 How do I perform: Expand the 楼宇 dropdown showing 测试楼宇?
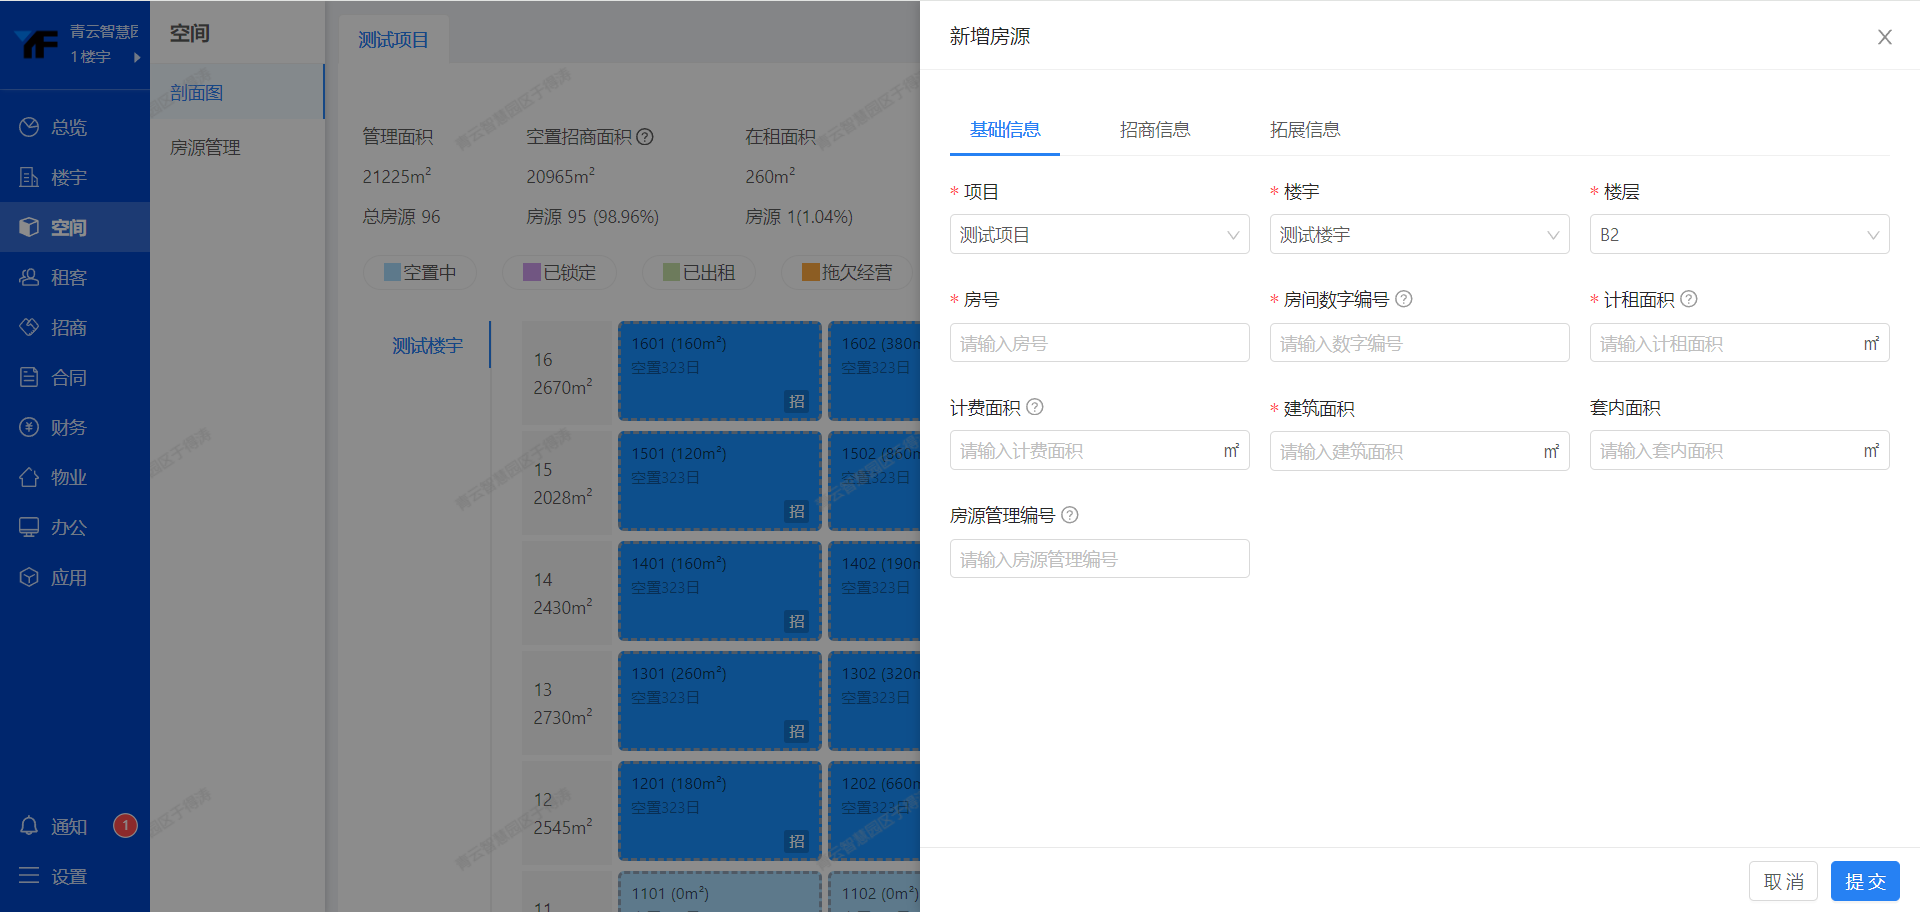(1419, 235)
